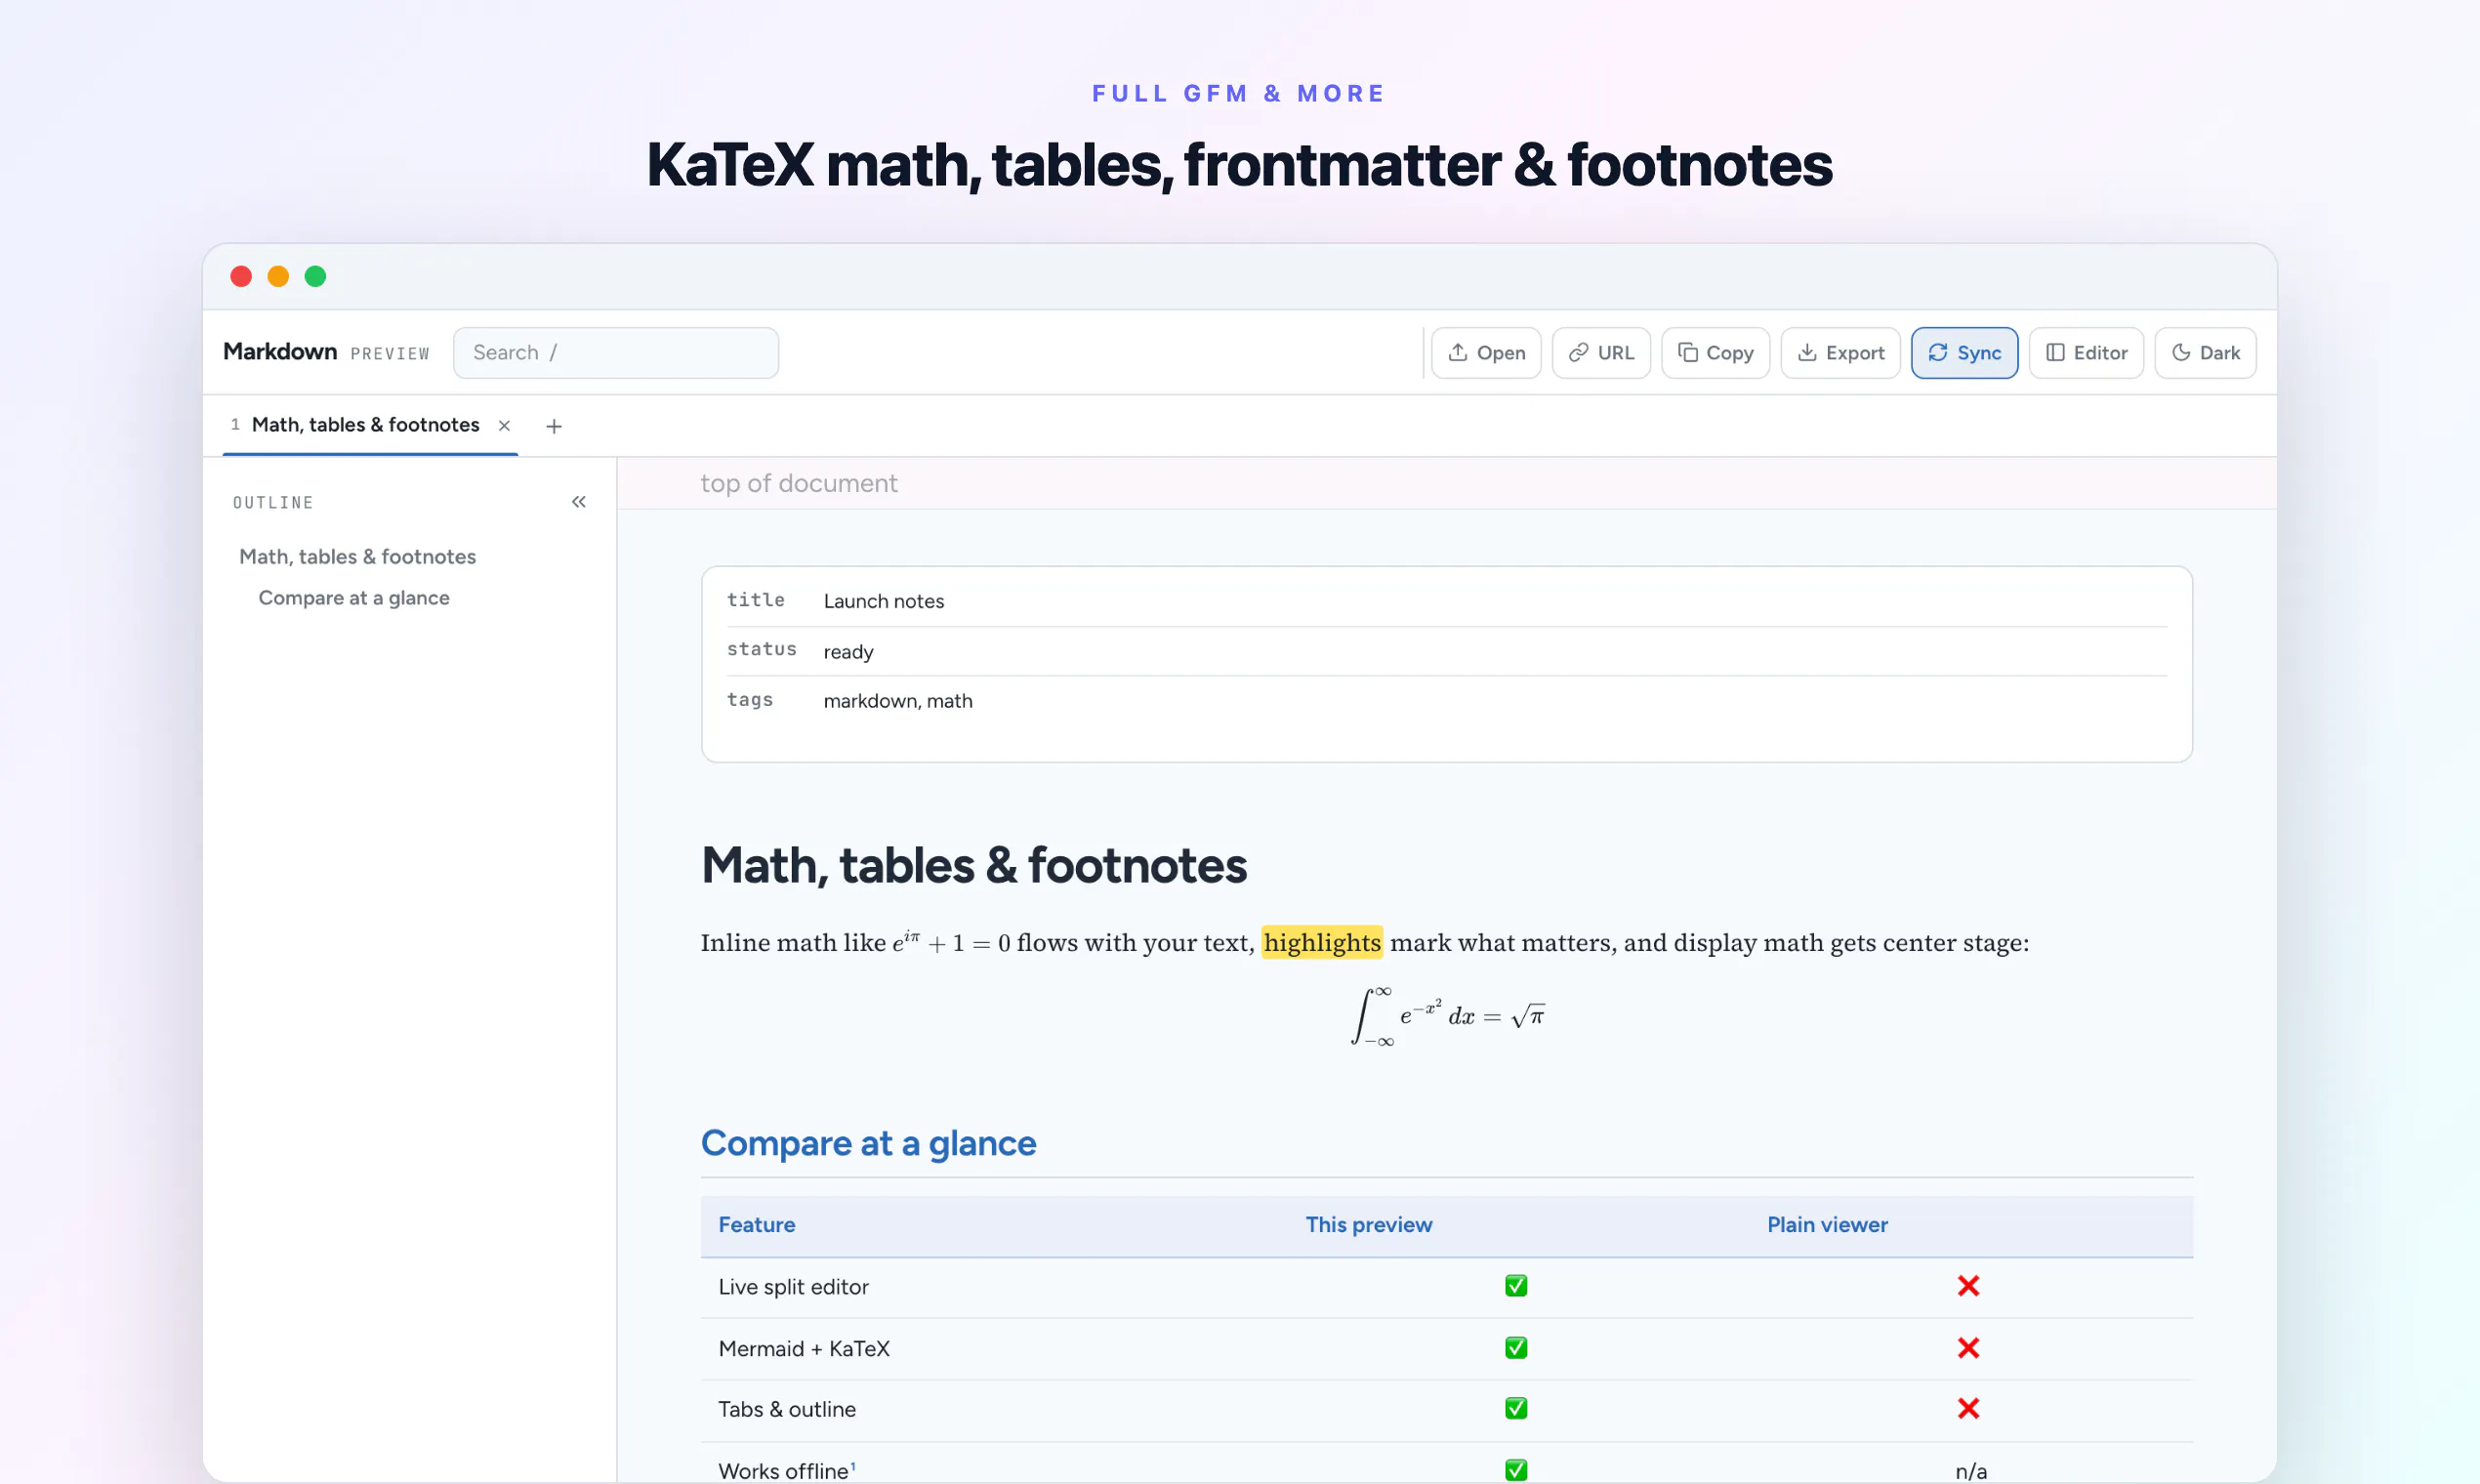
Task: Click the 'Plain viewer' column header
Action: tap(1827, 1225)
